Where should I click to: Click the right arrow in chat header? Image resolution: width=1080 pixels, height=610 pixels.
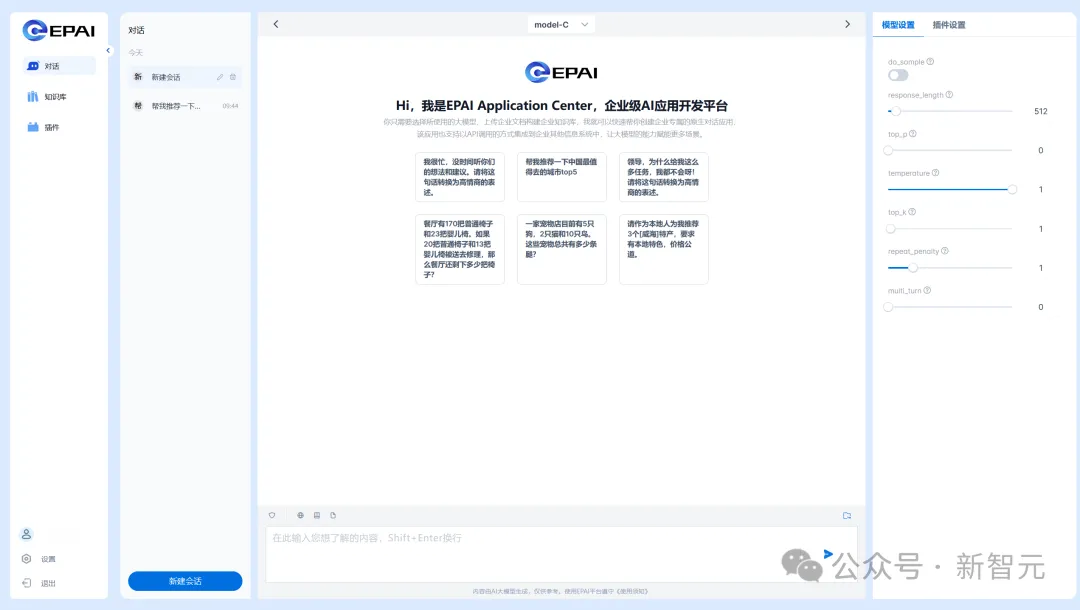pos(847,24)
